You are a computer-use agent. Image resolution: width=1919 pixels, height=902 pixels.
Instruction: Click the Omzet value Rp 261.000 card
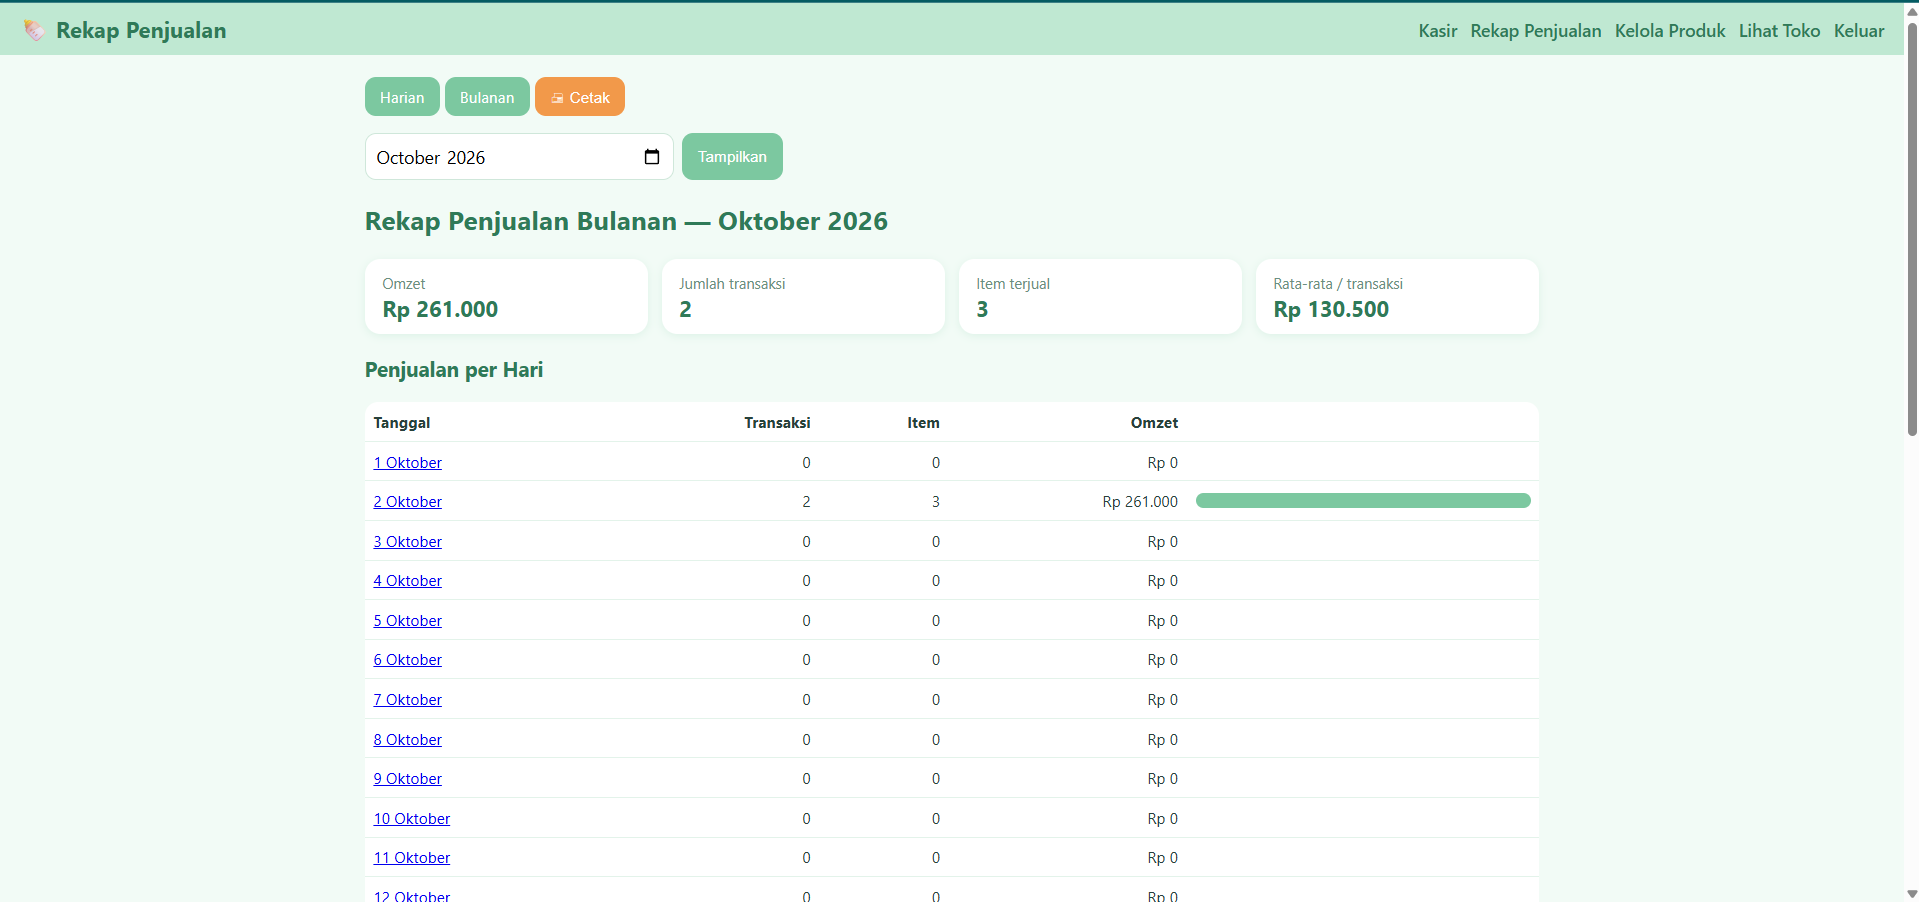(x=506, y=297)
